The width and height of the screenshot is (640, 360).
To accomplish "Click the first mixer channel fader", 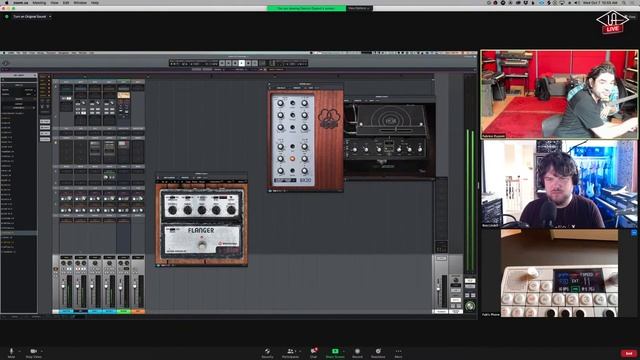I will [63, 287].
